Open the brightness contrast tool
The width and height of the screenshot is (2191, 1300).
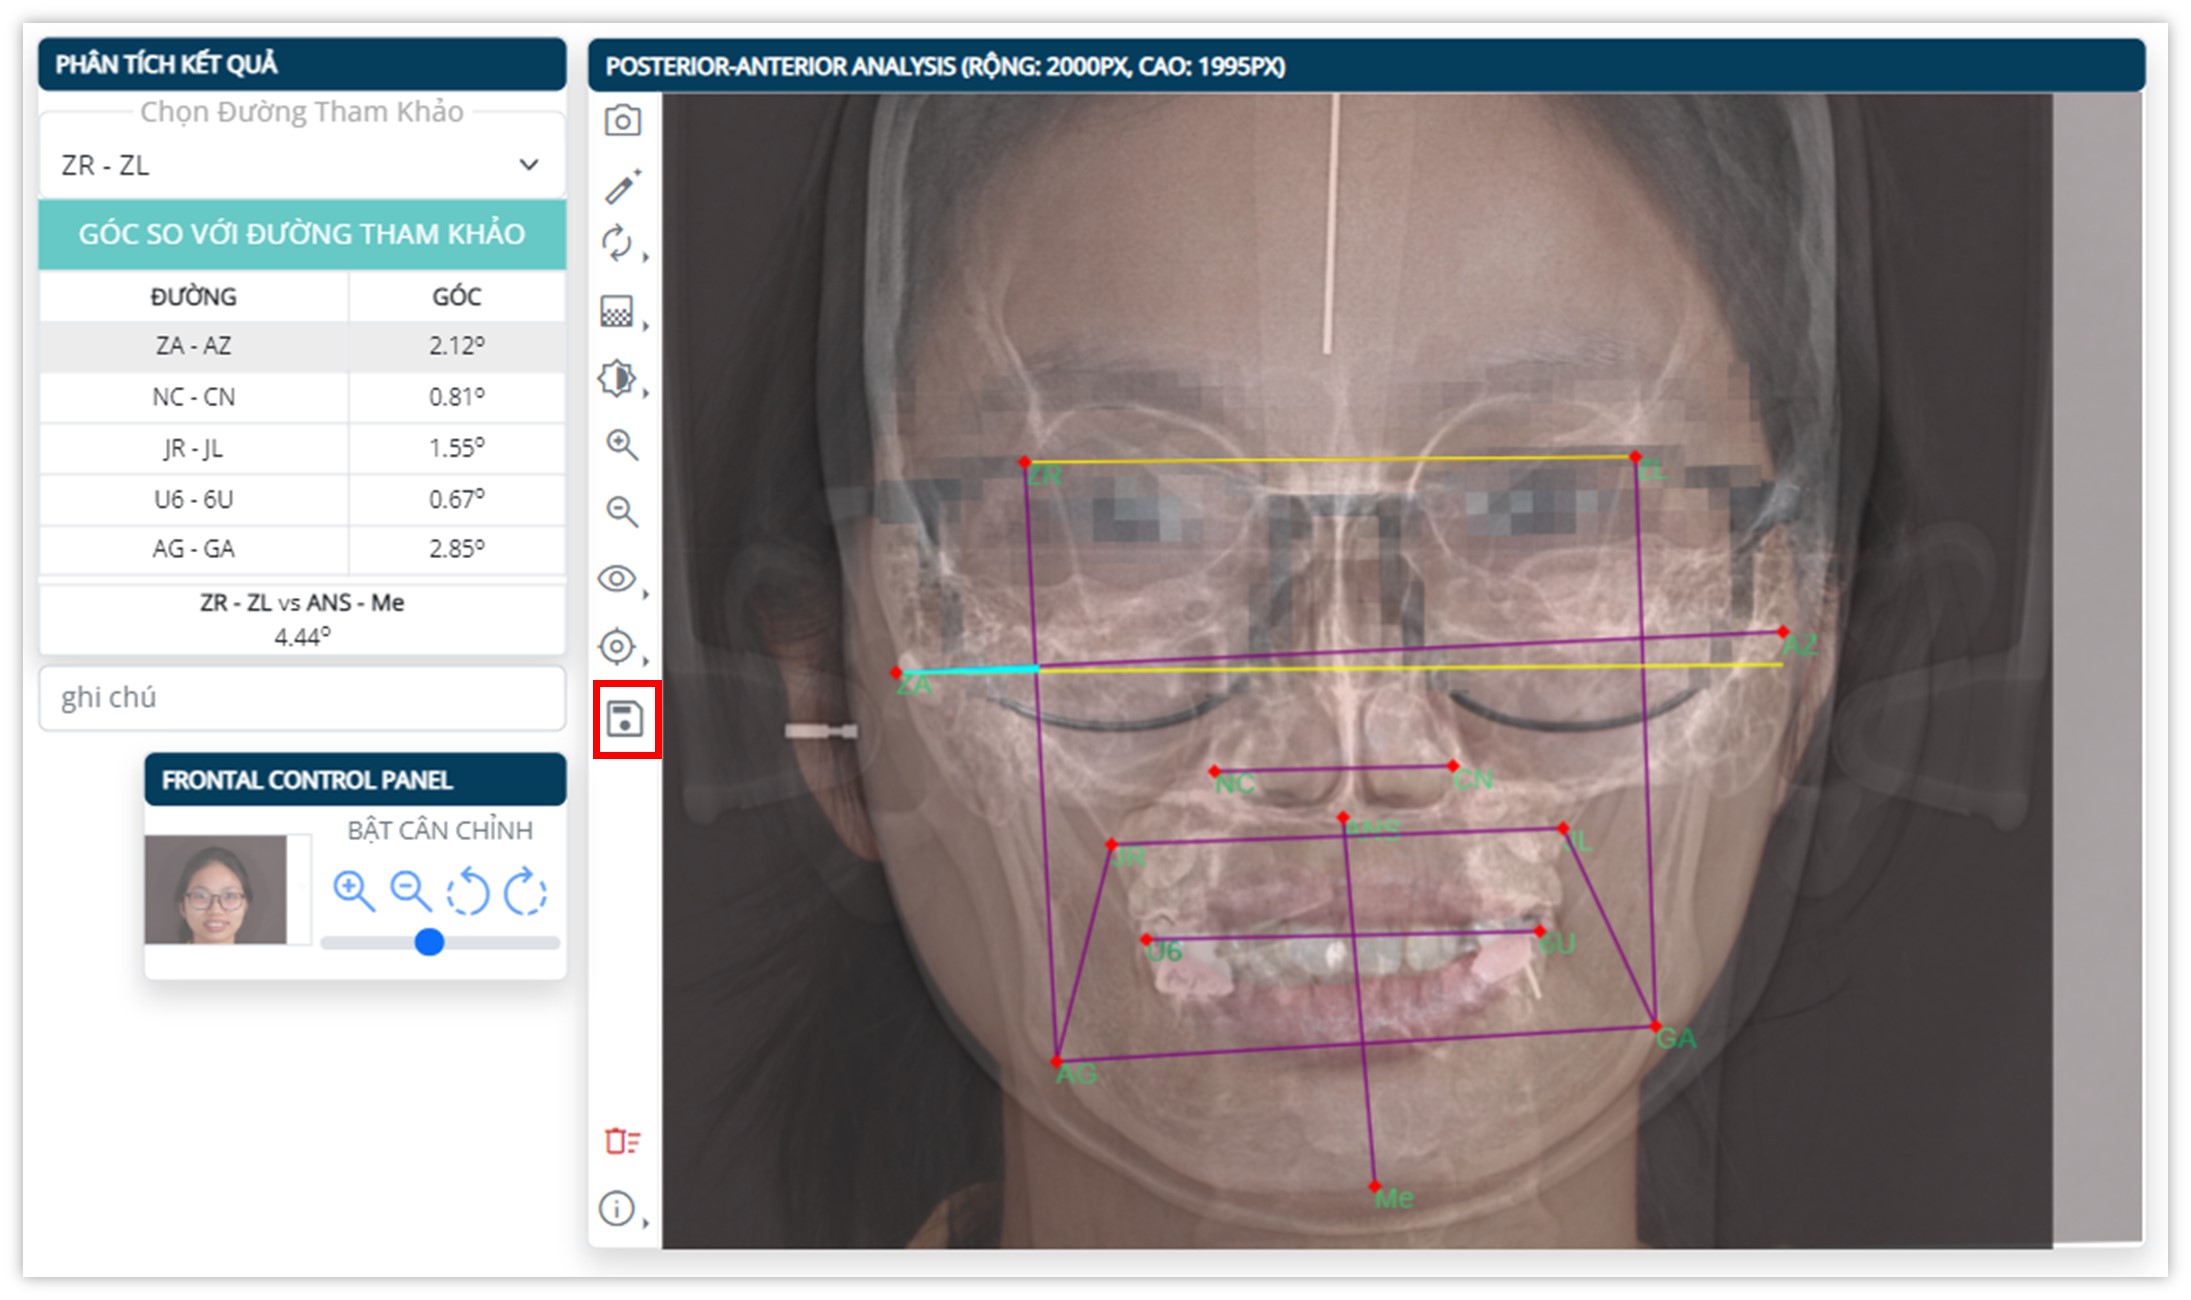[x=618, y=378]
